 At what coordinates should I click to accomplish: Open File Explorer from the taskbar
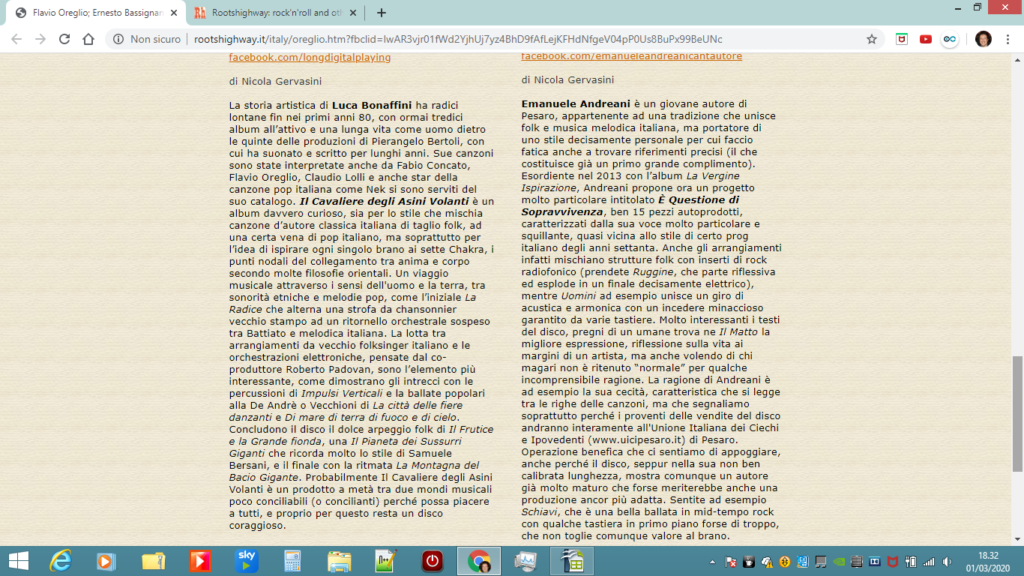339,561
